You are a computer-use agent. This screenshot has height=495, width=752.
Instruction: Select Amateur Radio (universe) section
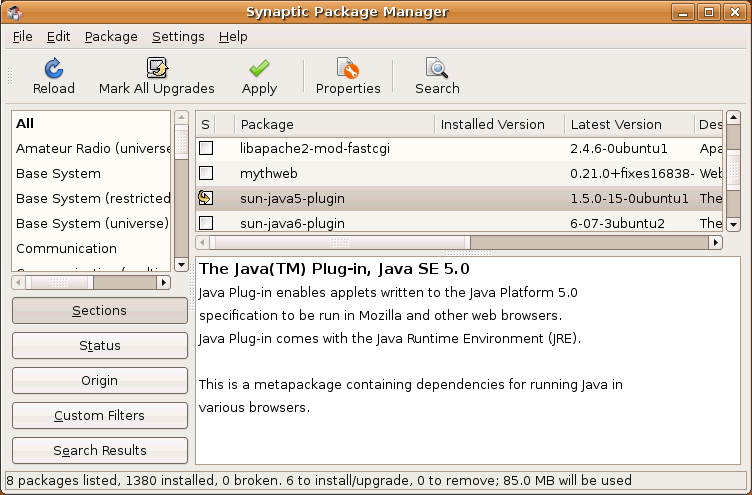91,149
